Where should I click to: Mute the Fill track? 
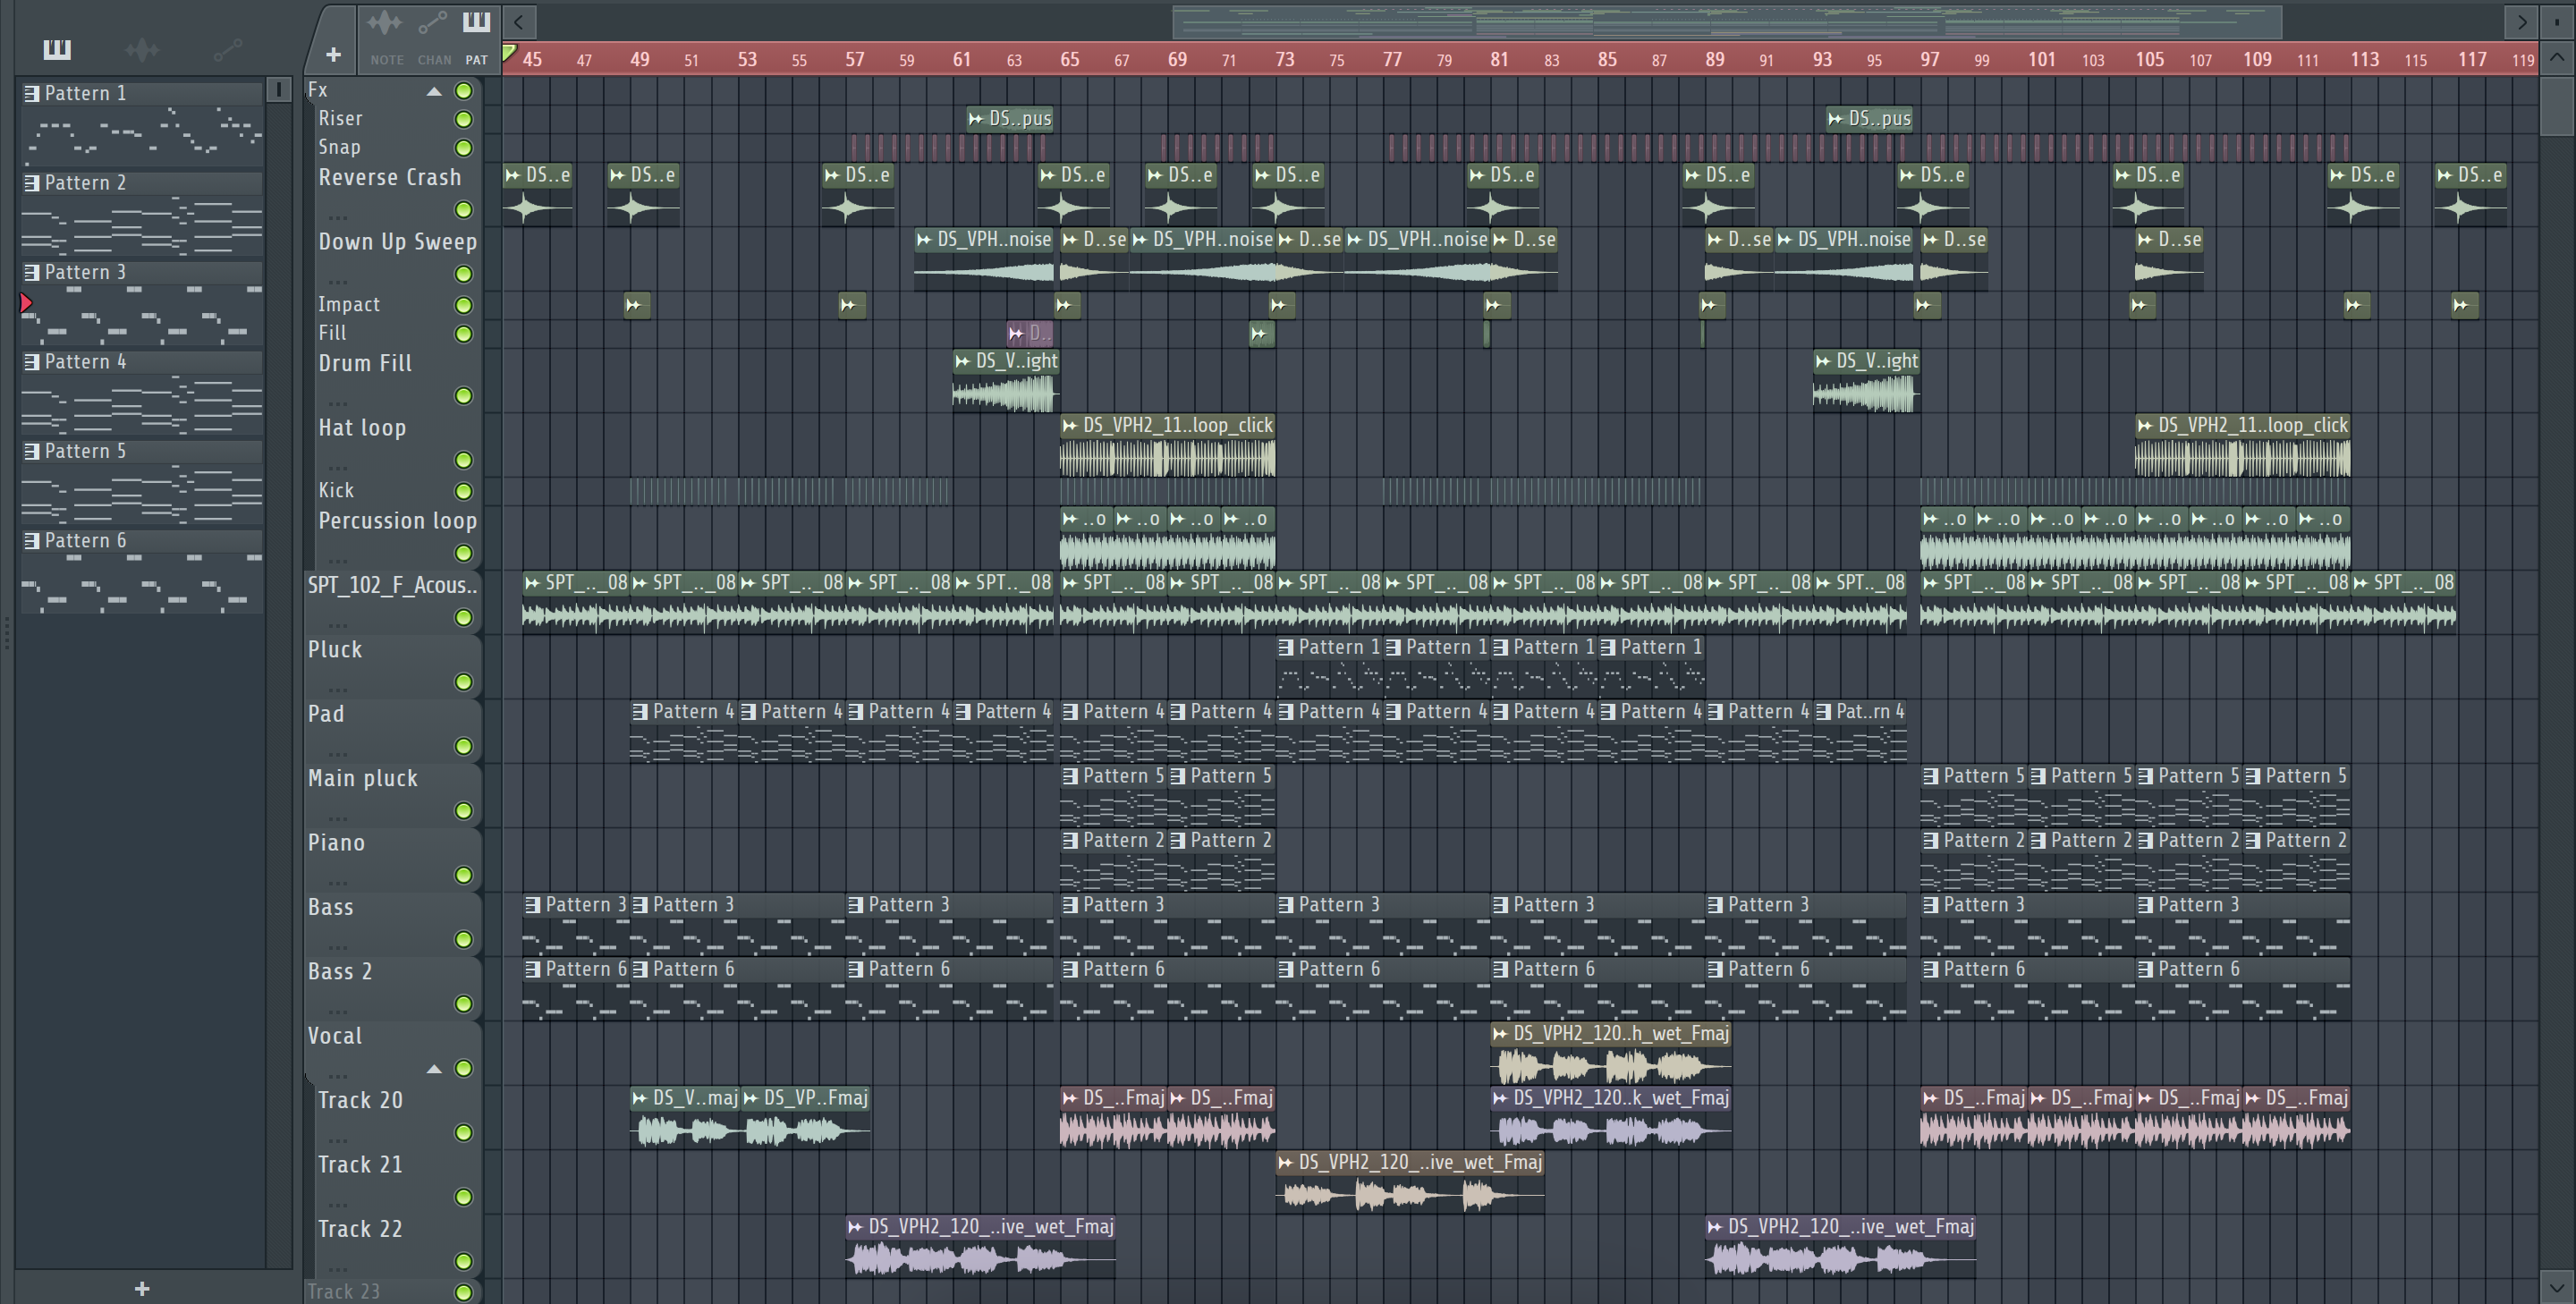click(463, 334)
